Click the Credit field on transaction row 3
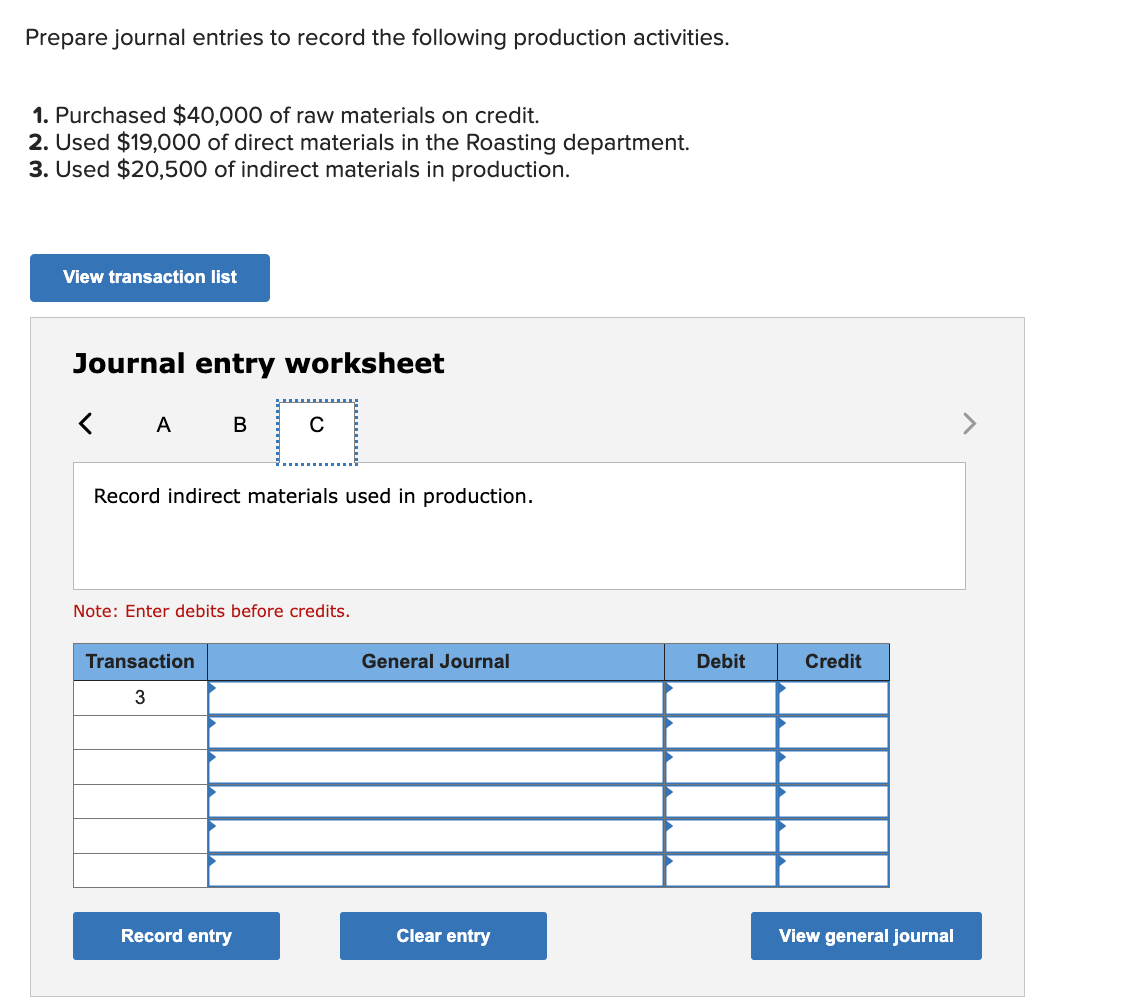This screenshot has height=1008, width=1146. click(833, 697)
